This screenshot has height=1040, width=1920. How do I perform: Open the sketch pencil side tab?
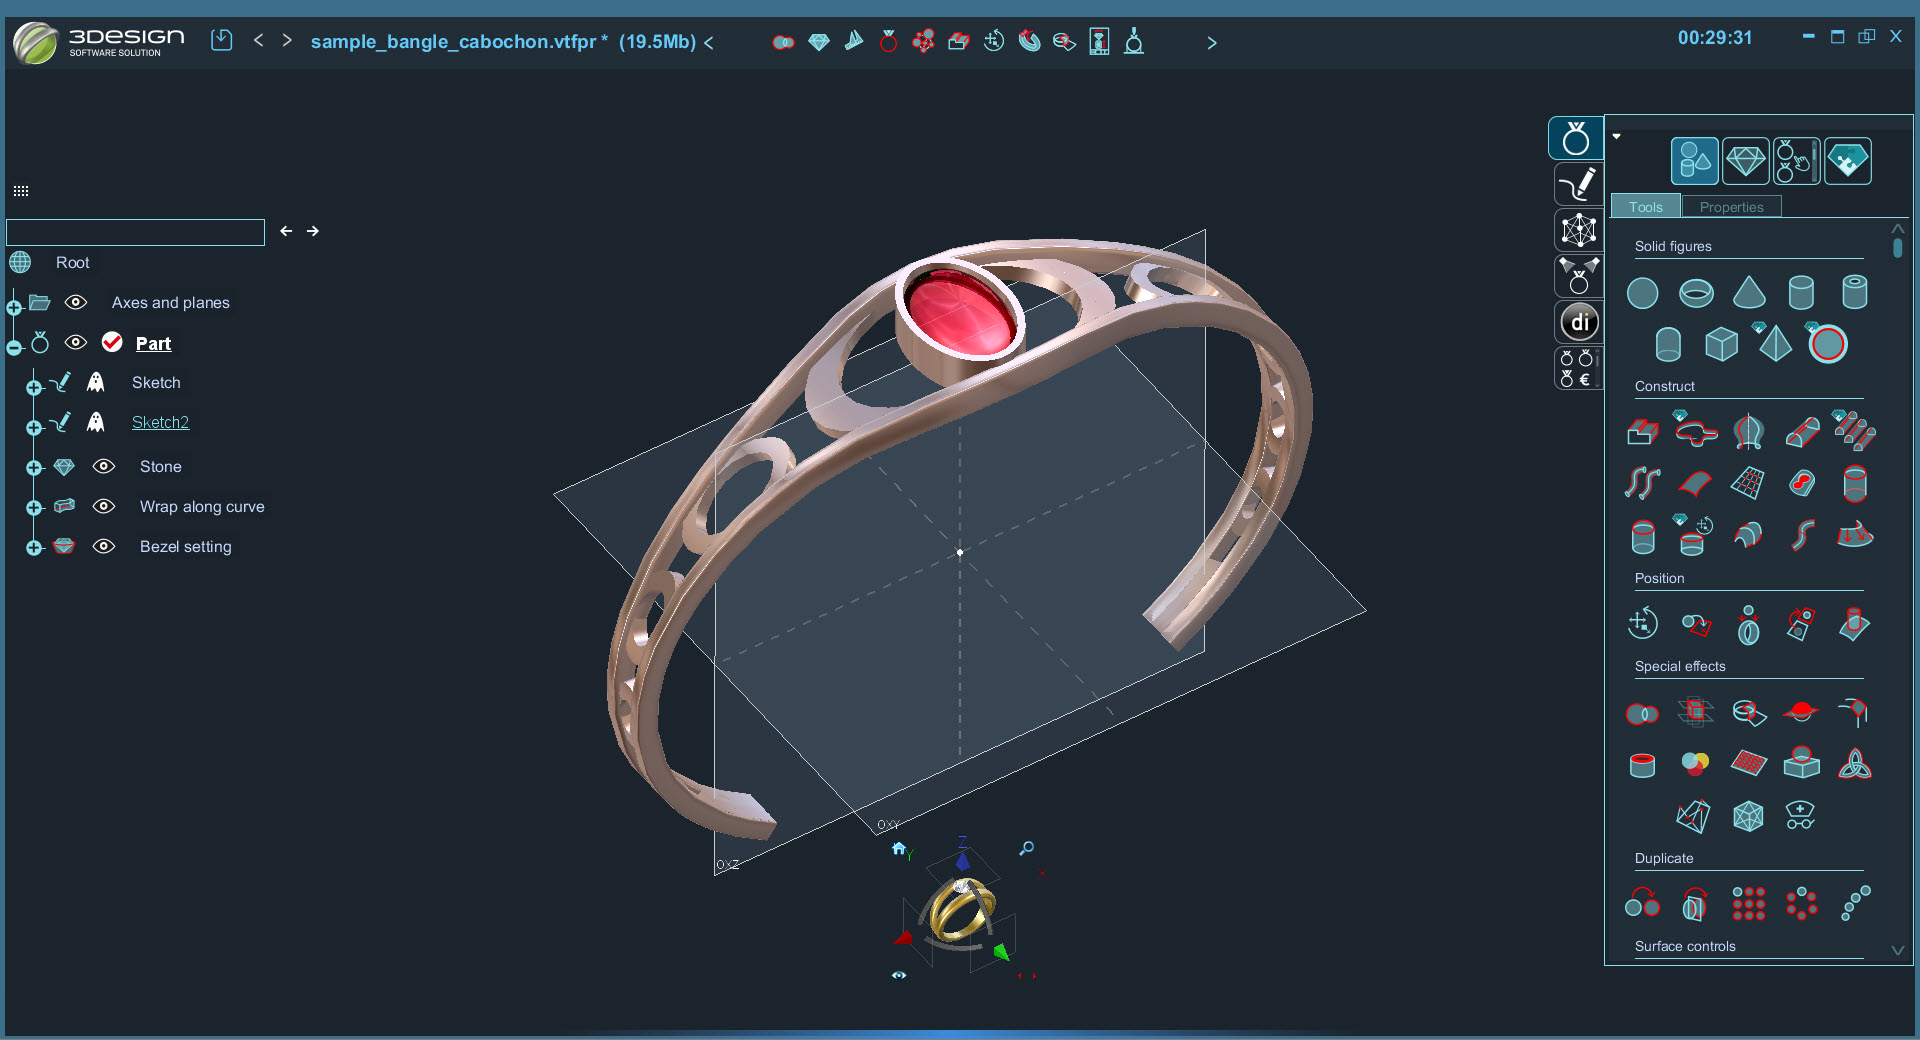coord(1579,184)
